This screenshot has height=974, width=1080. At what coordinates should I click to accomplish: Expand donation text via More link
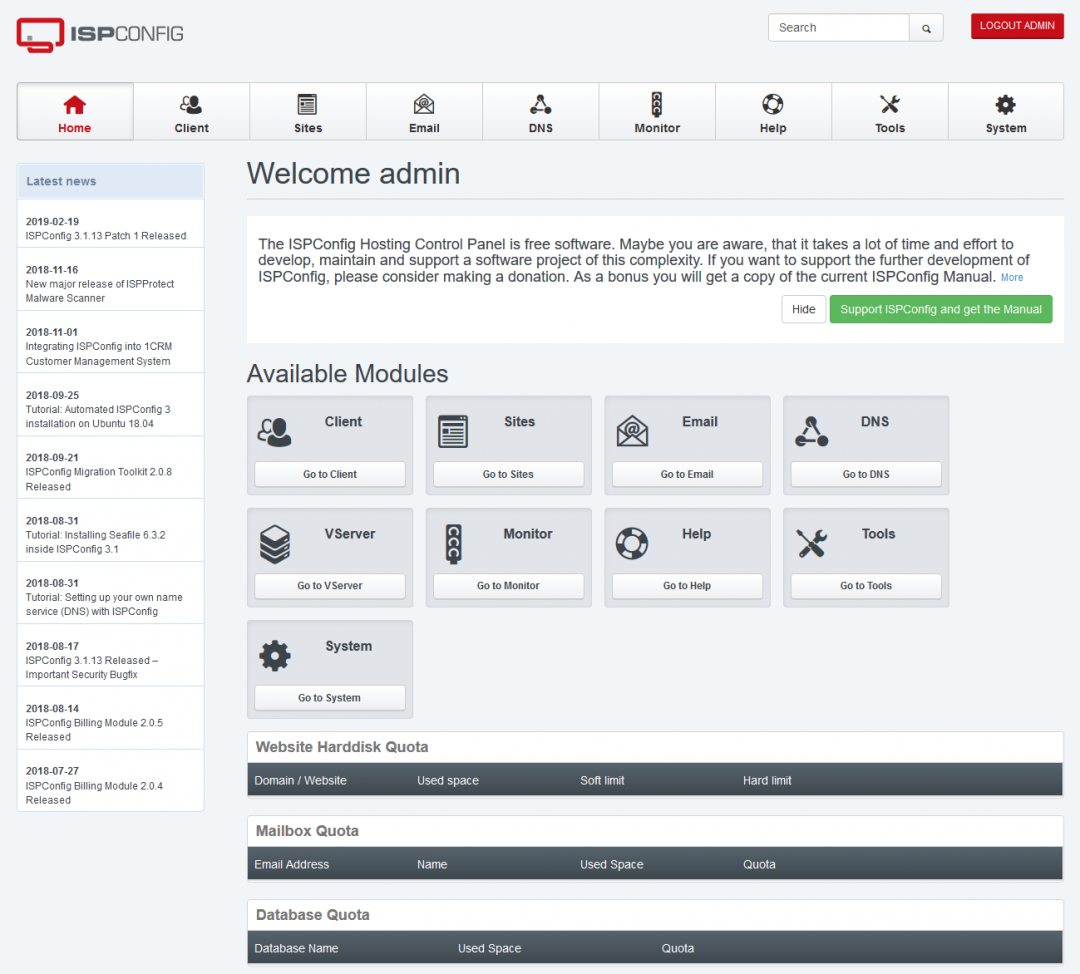click(1012, 278)
